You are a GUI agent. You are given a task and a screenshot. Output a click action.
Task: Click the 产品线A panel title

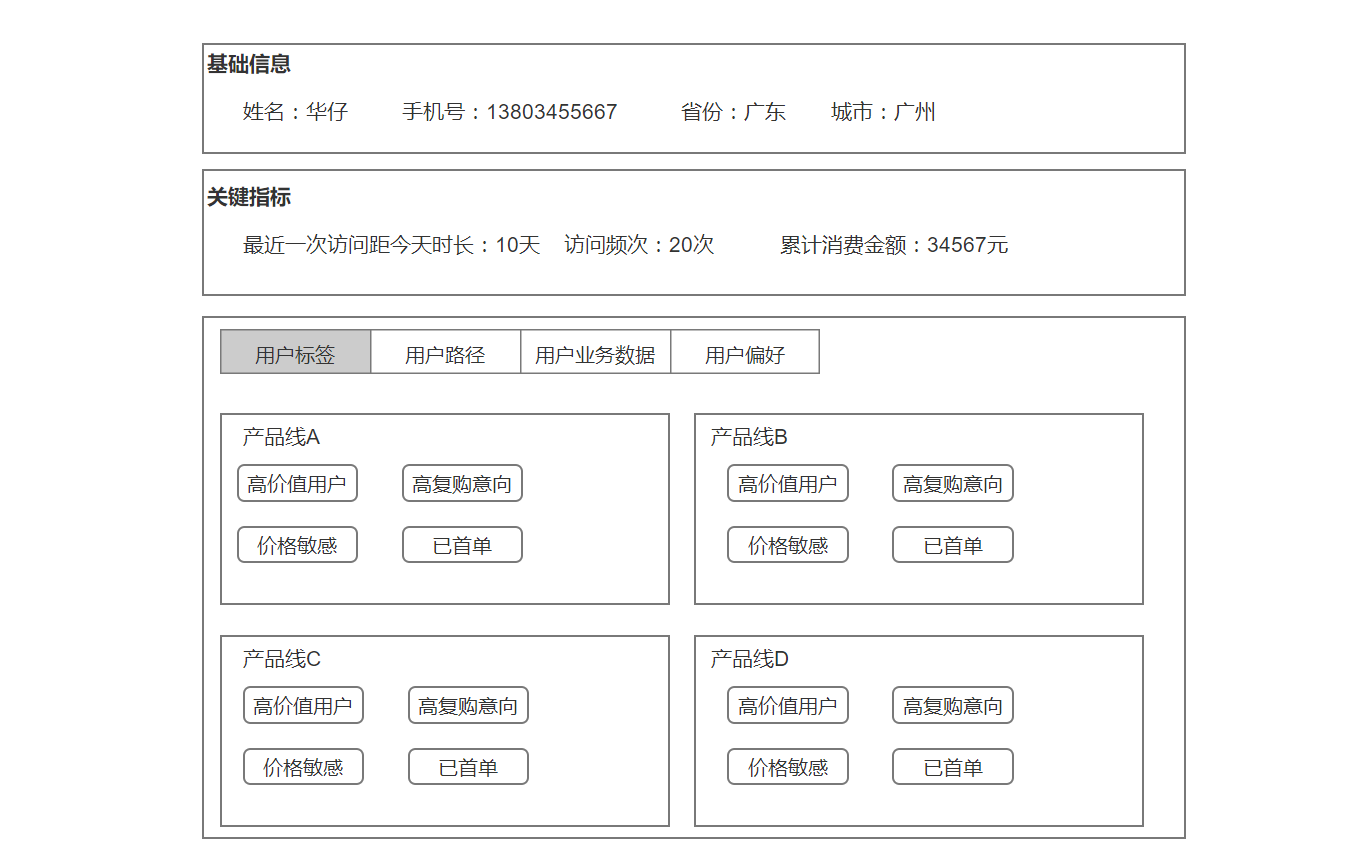click(281, 437)
